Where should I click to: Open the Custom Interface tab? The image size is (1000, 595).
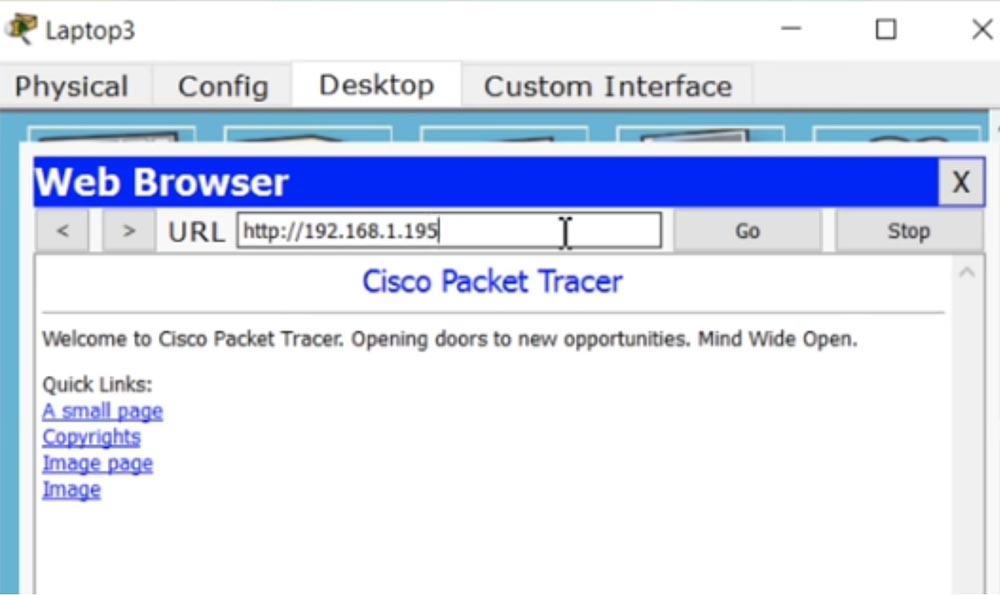coord(607,86)
